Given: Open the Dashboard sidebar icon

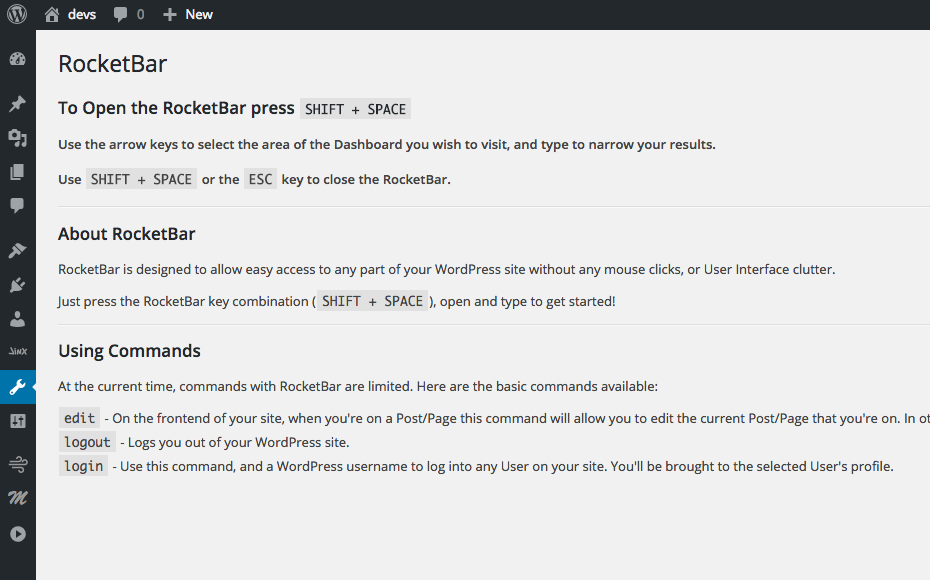Looking at the screenshot, I should click(x=18, y=59).
